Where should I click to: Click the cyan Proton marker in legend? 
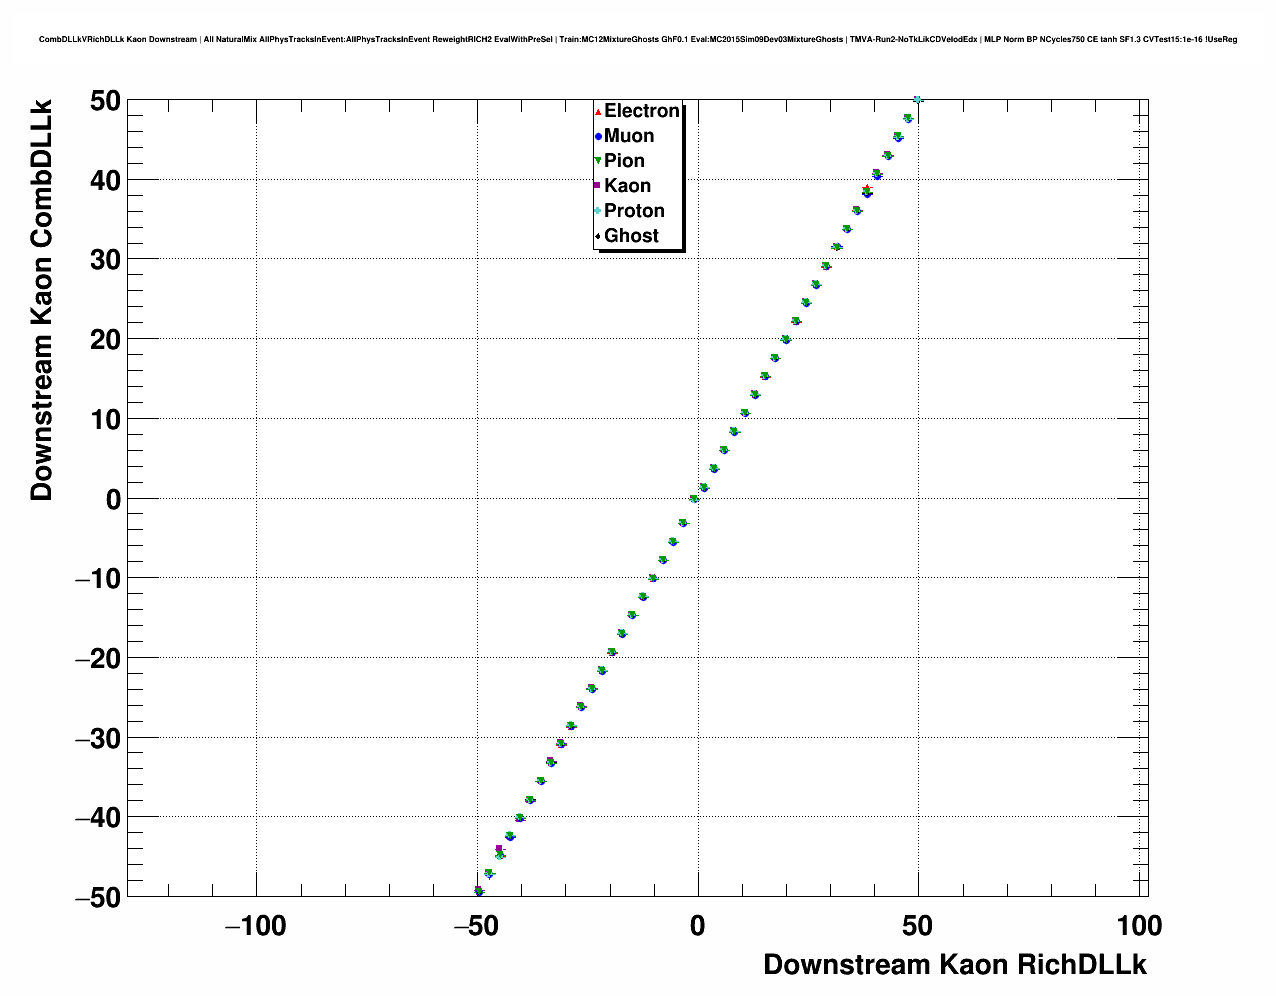tap(597, 211)
